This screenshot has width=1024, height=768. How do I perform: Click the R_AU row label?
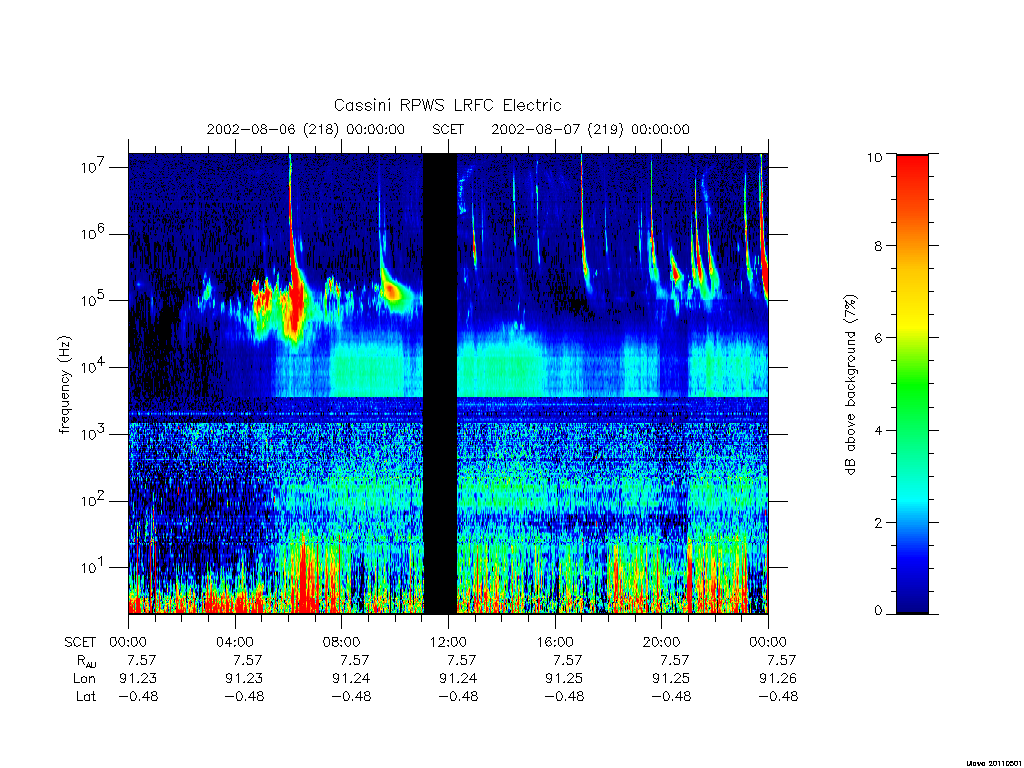tap(85, 661)
